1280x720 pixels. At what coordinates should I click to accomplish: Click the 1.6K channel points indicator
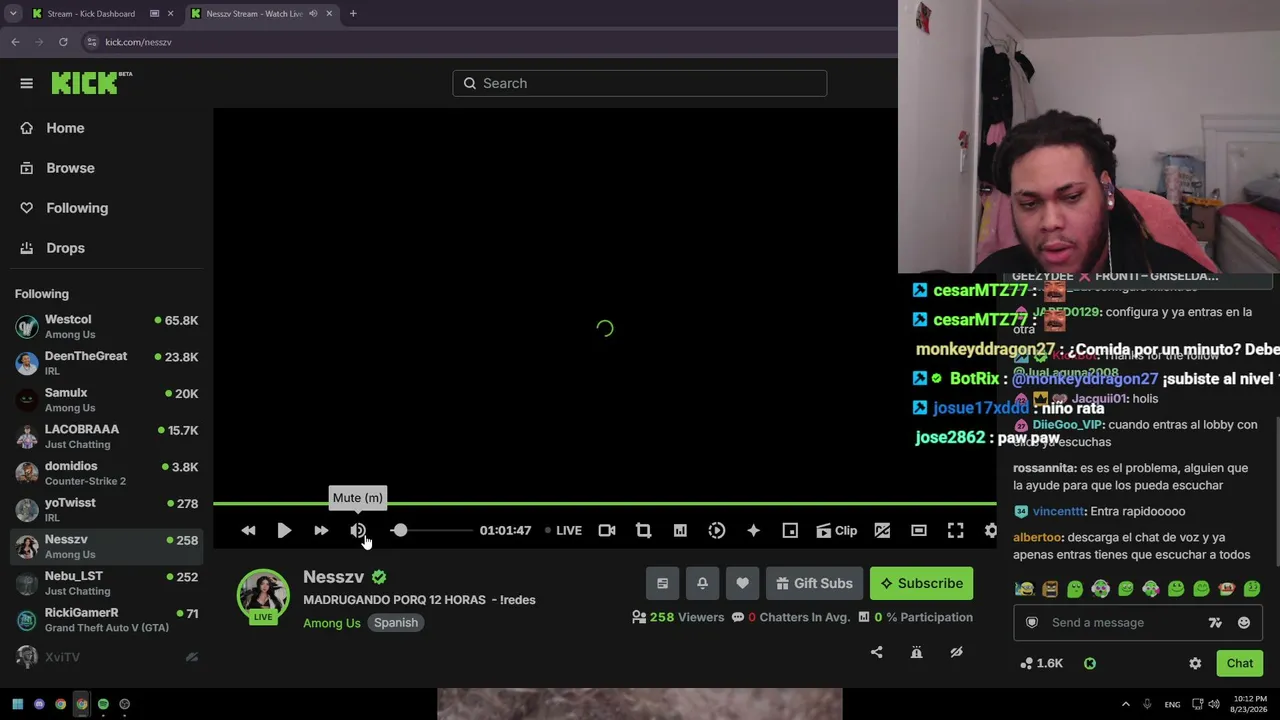click(x=1041, y=663)
